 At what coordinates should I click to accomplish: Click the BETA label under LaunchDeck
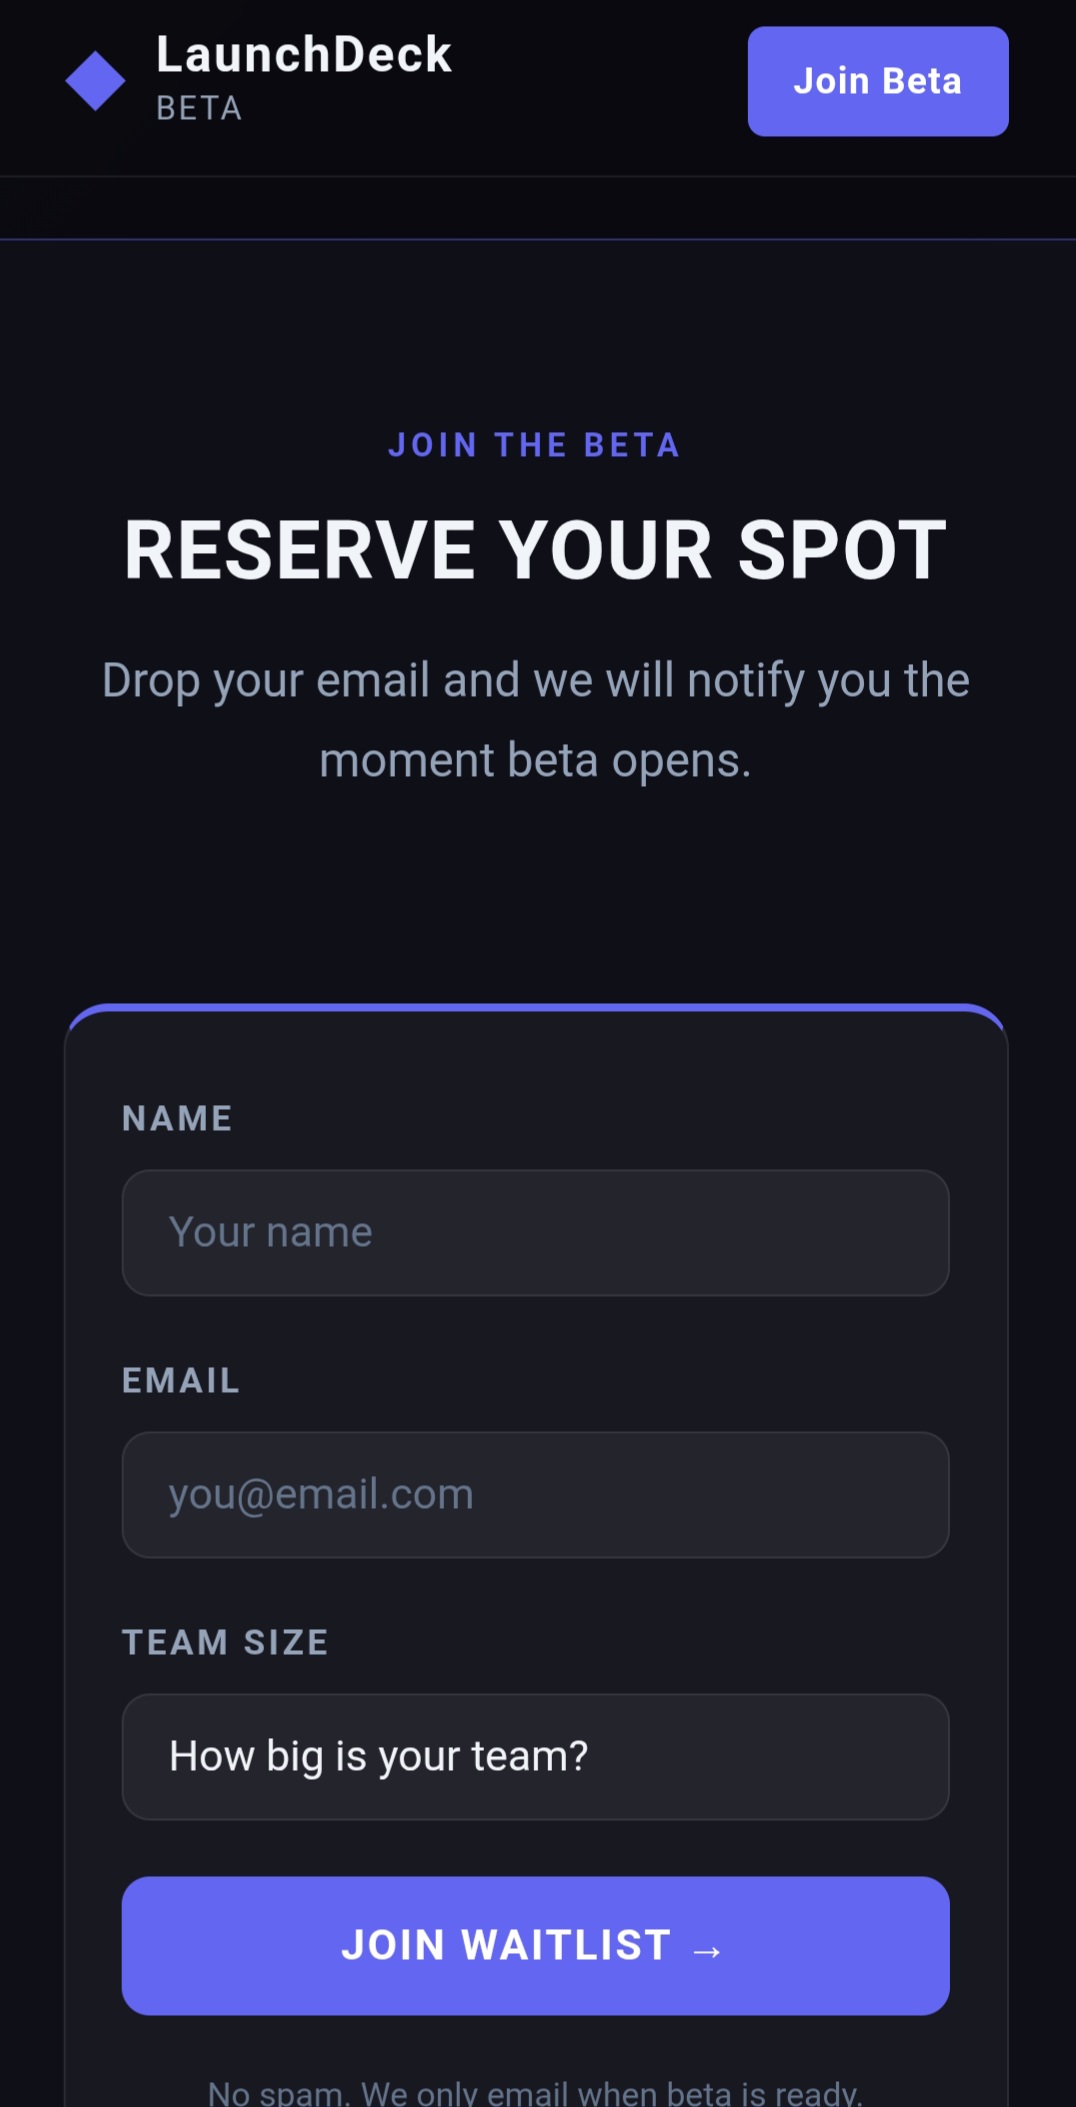(x=199, y=108)
